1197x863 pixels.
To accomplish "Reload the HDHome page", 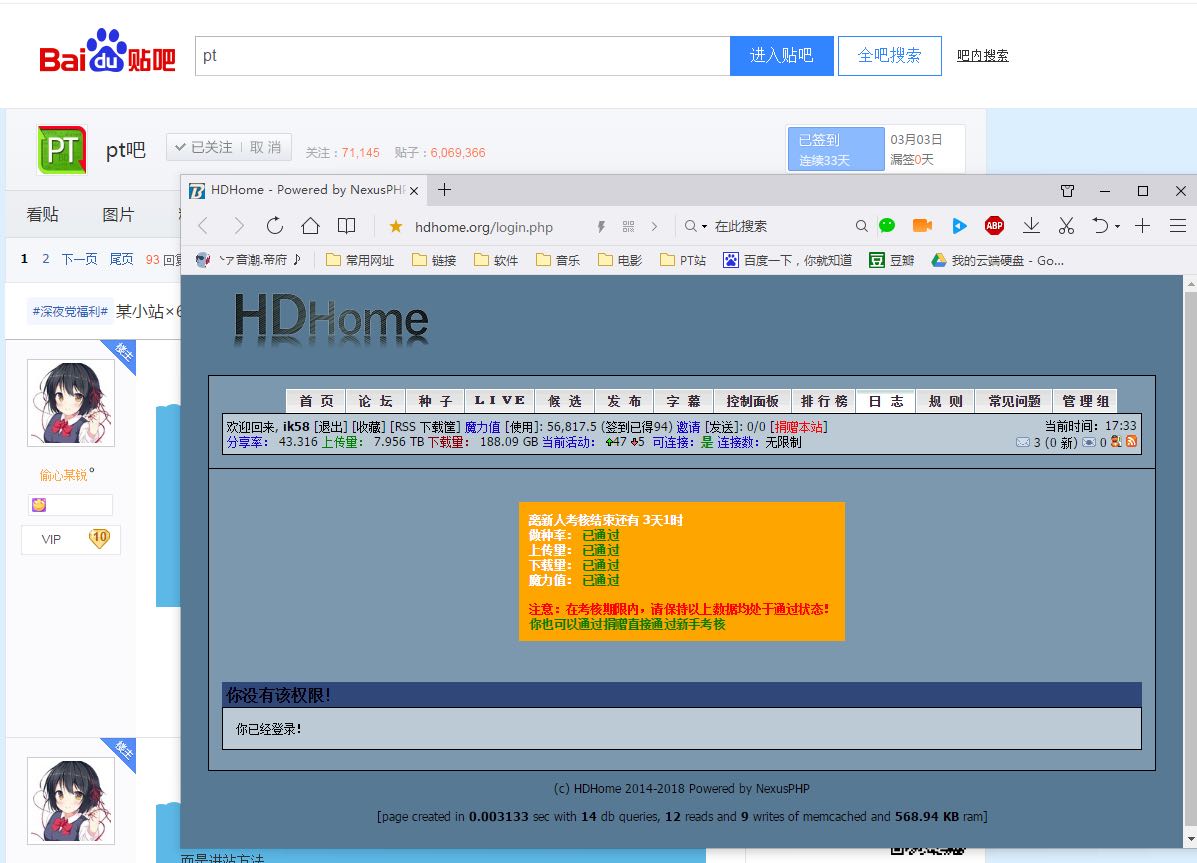I will click(275, 226).
